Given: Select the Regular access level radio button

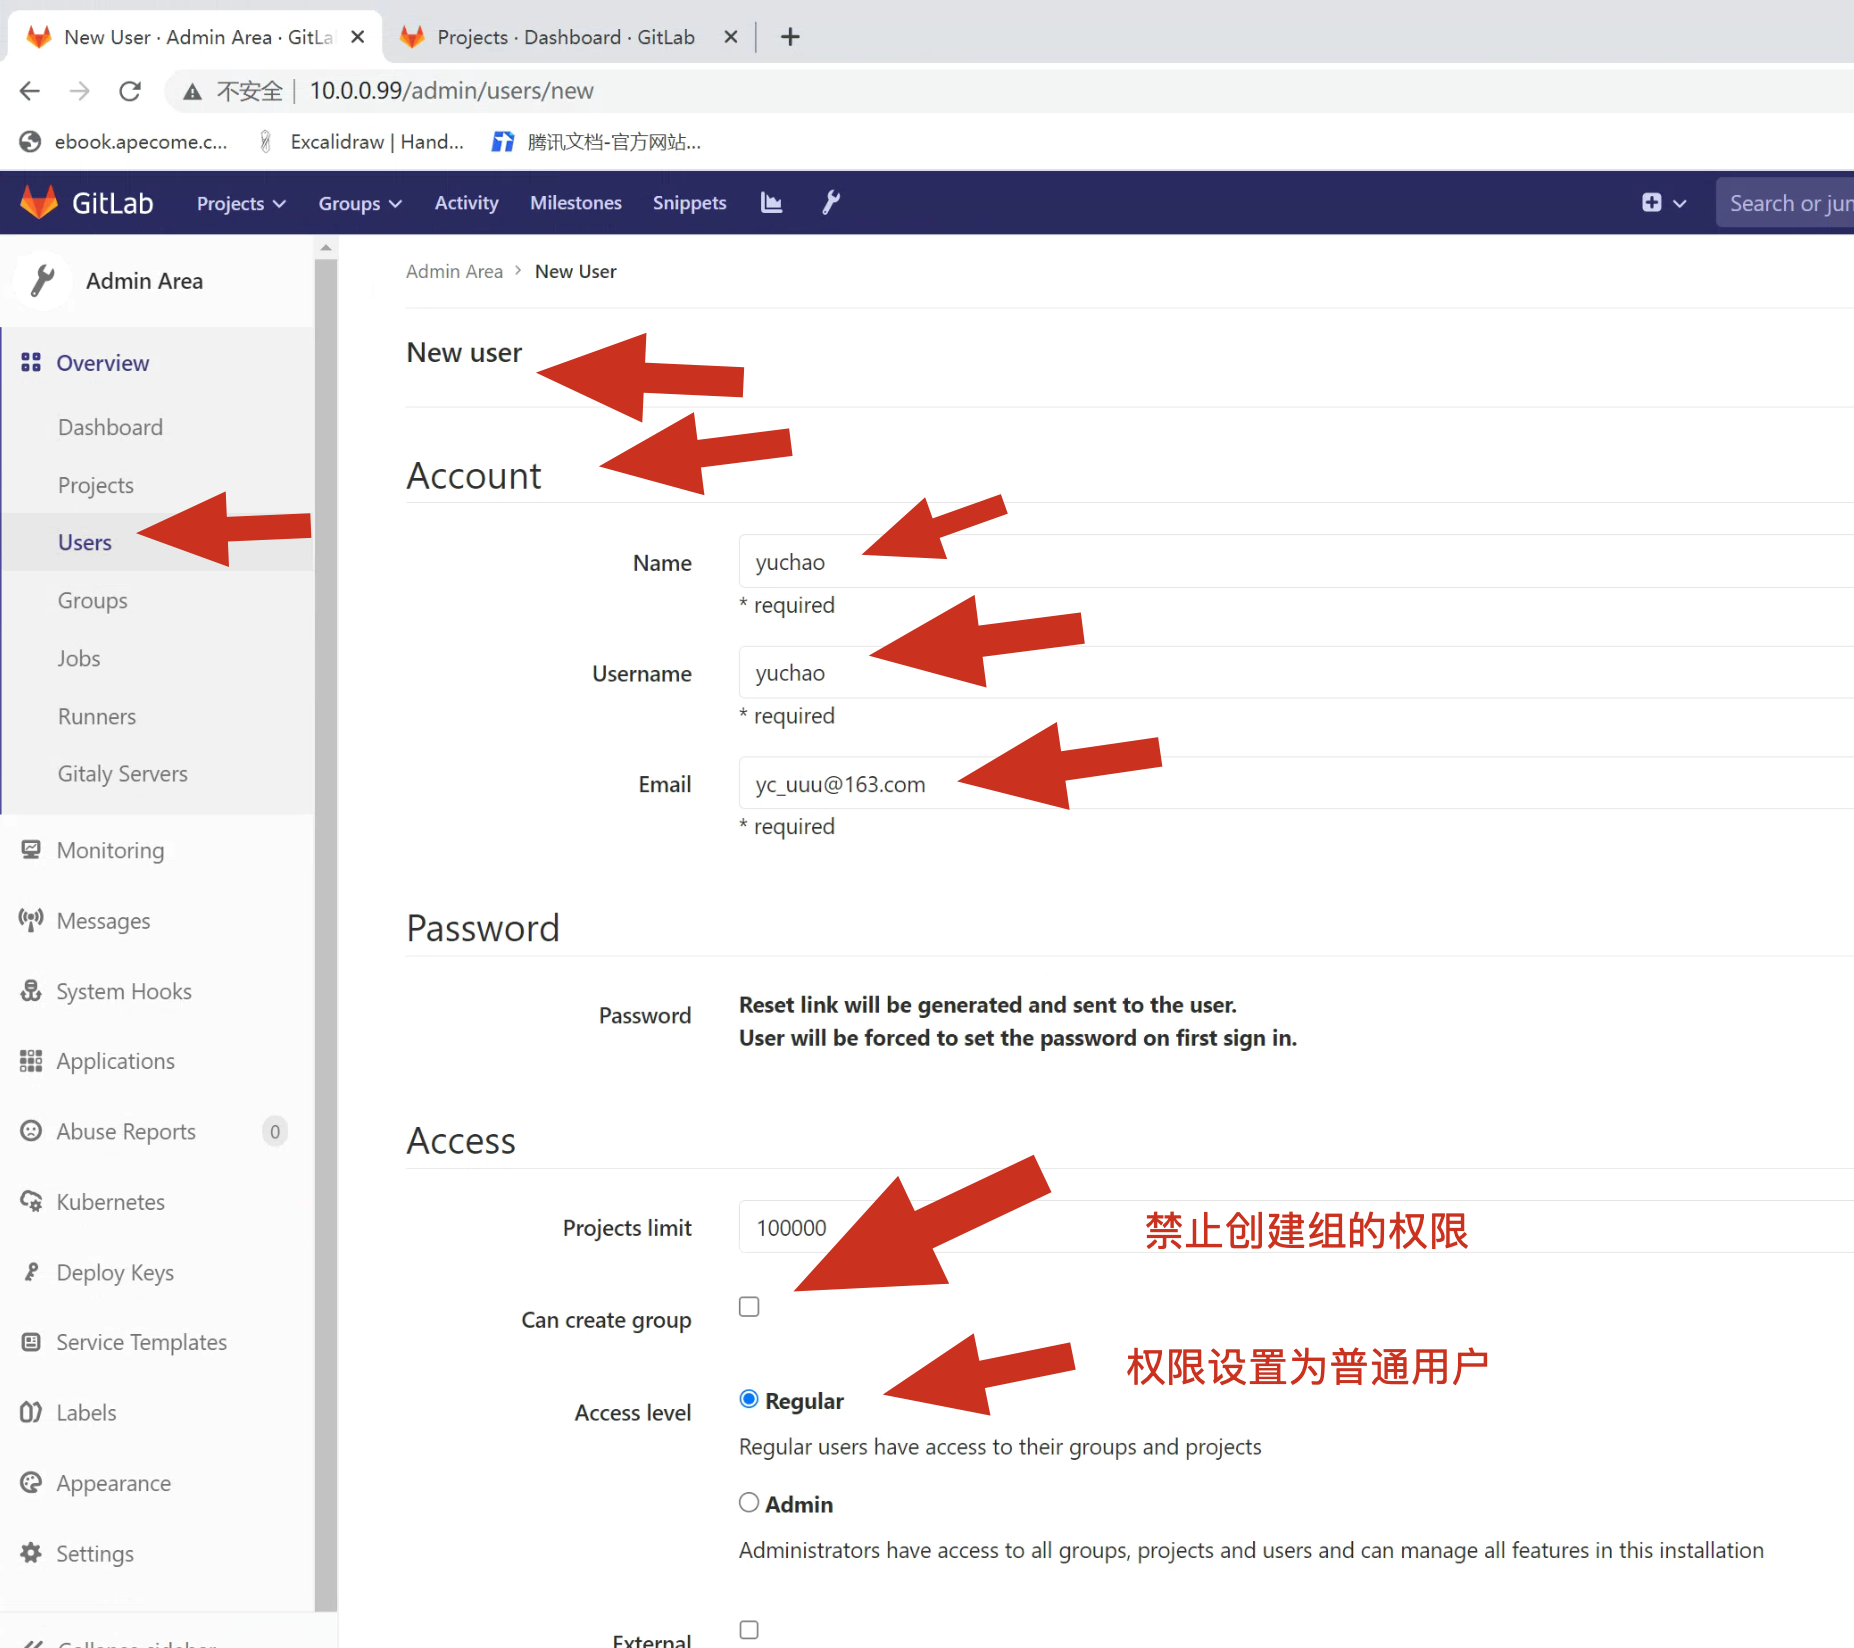Looking at the screenshot, I should [x=749, y=1399].
